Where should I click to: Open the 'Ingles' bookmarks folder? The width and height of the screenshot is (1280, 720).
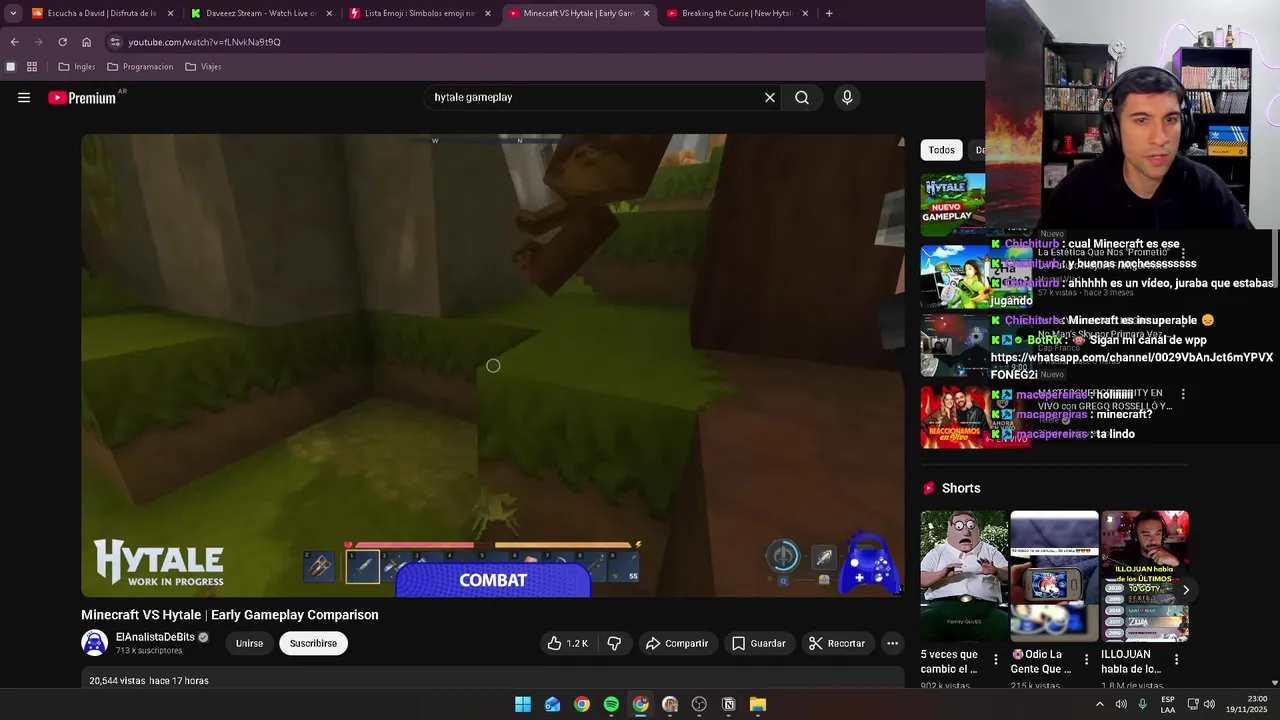[x=77, y=67]
